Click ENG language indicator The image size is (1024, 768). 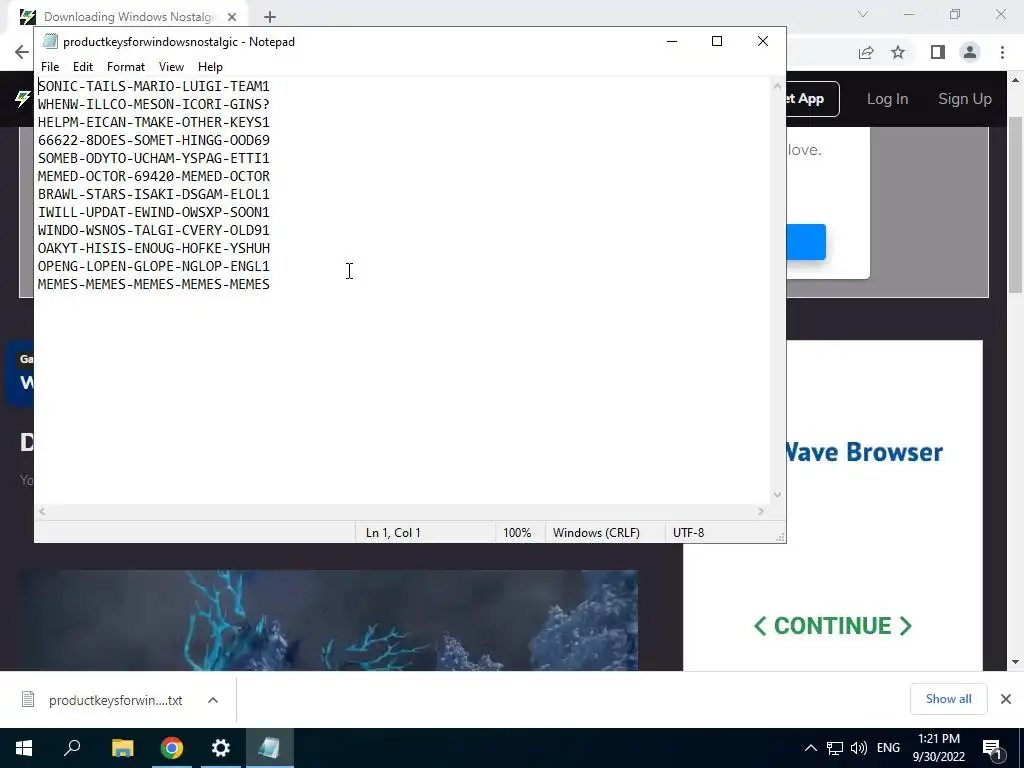[888, 748]
